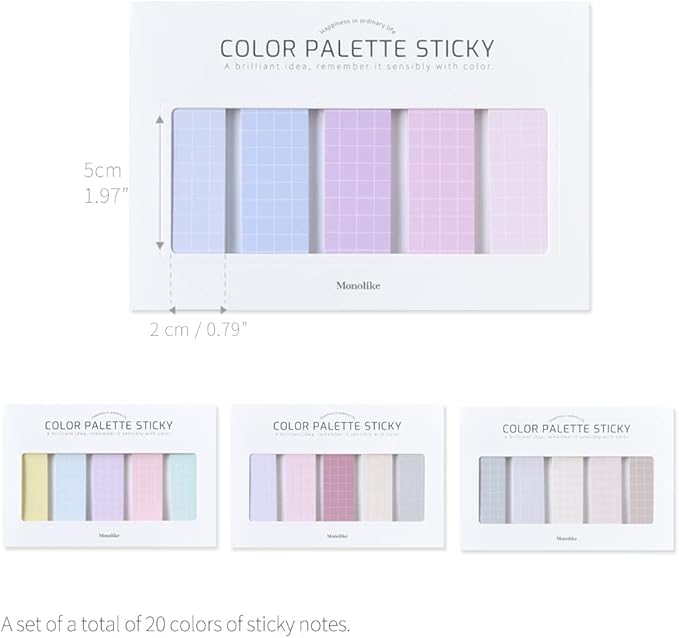The height and width of the screenshot is (638, 679).
Task: Click the rightmost pale pink note in large pack
Action: [x=519, y=180]
